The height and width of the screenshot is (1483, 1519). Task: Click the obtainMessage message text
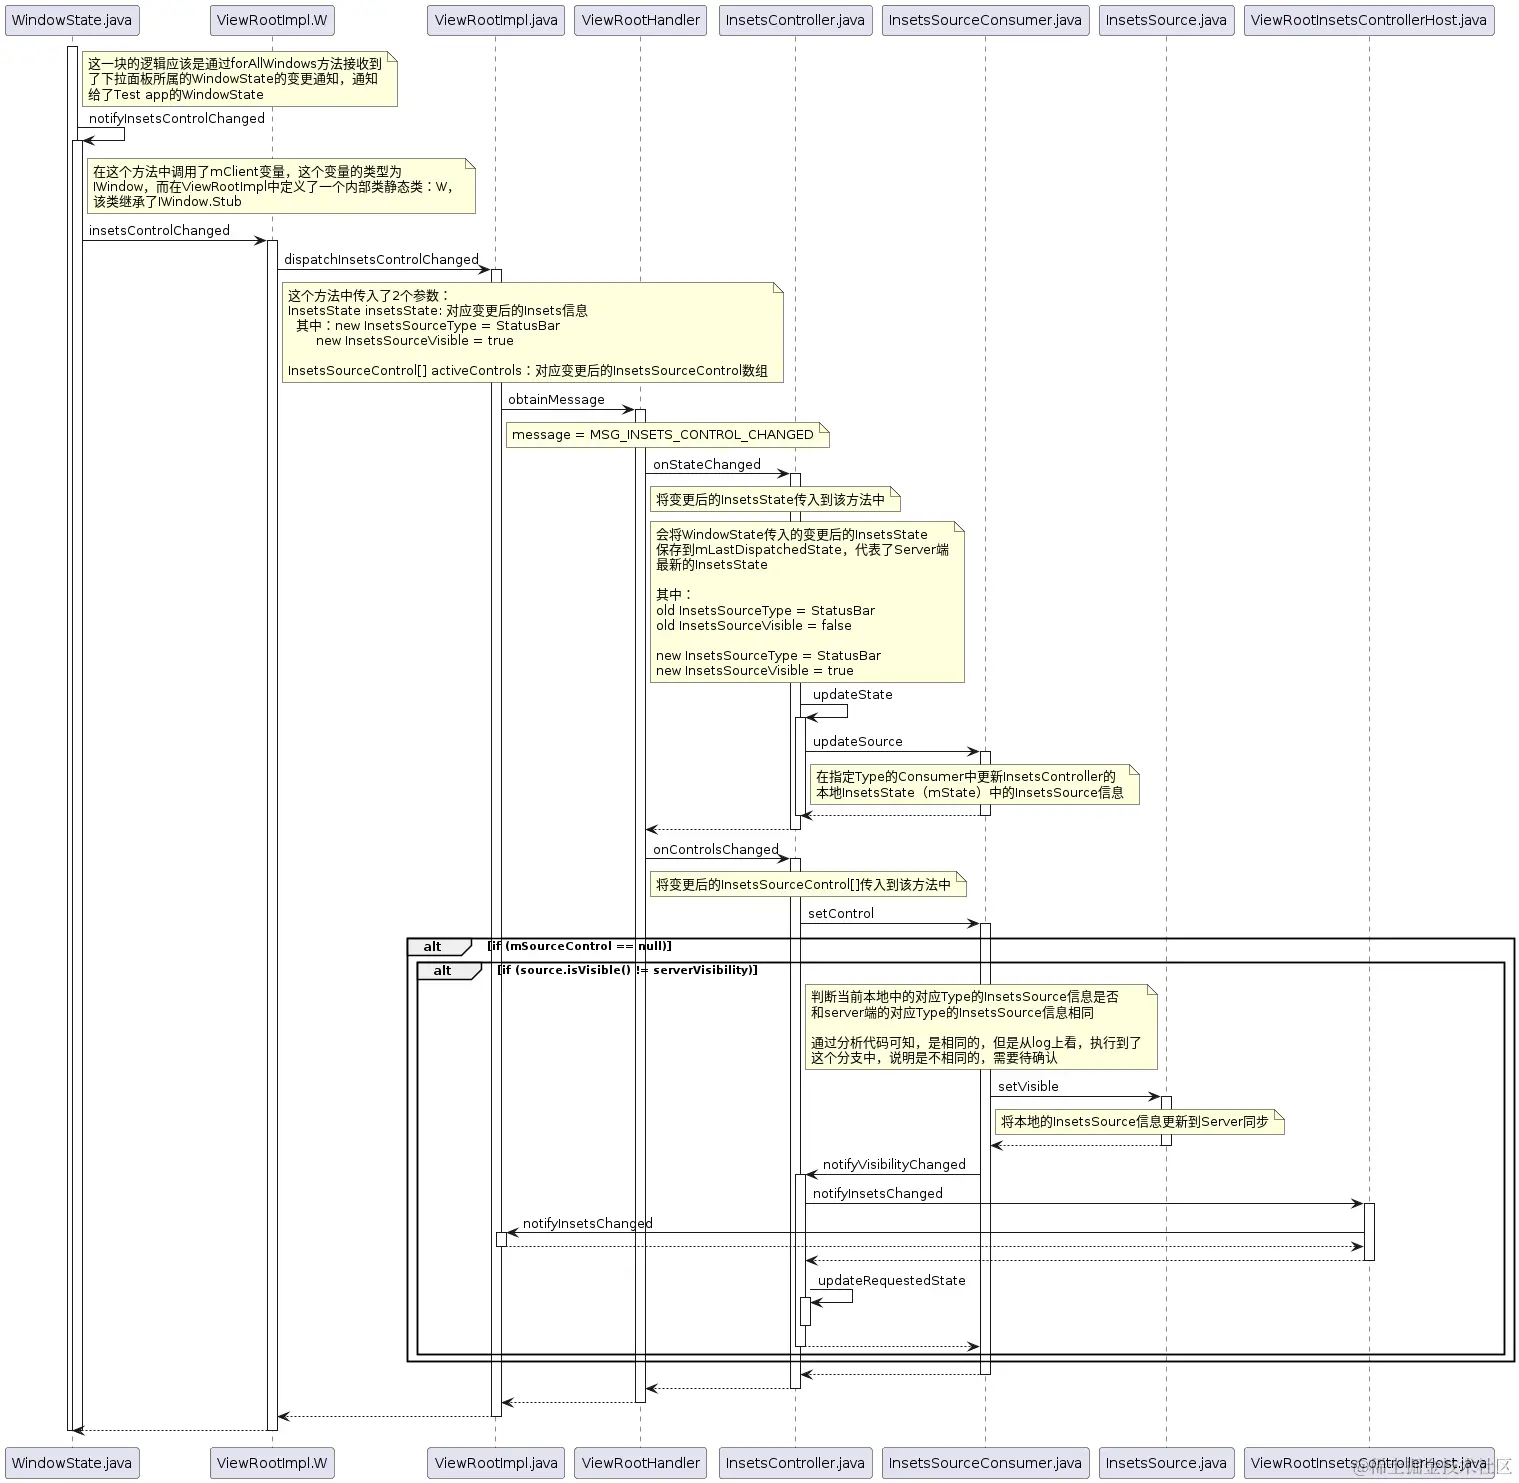coord(556,399)
